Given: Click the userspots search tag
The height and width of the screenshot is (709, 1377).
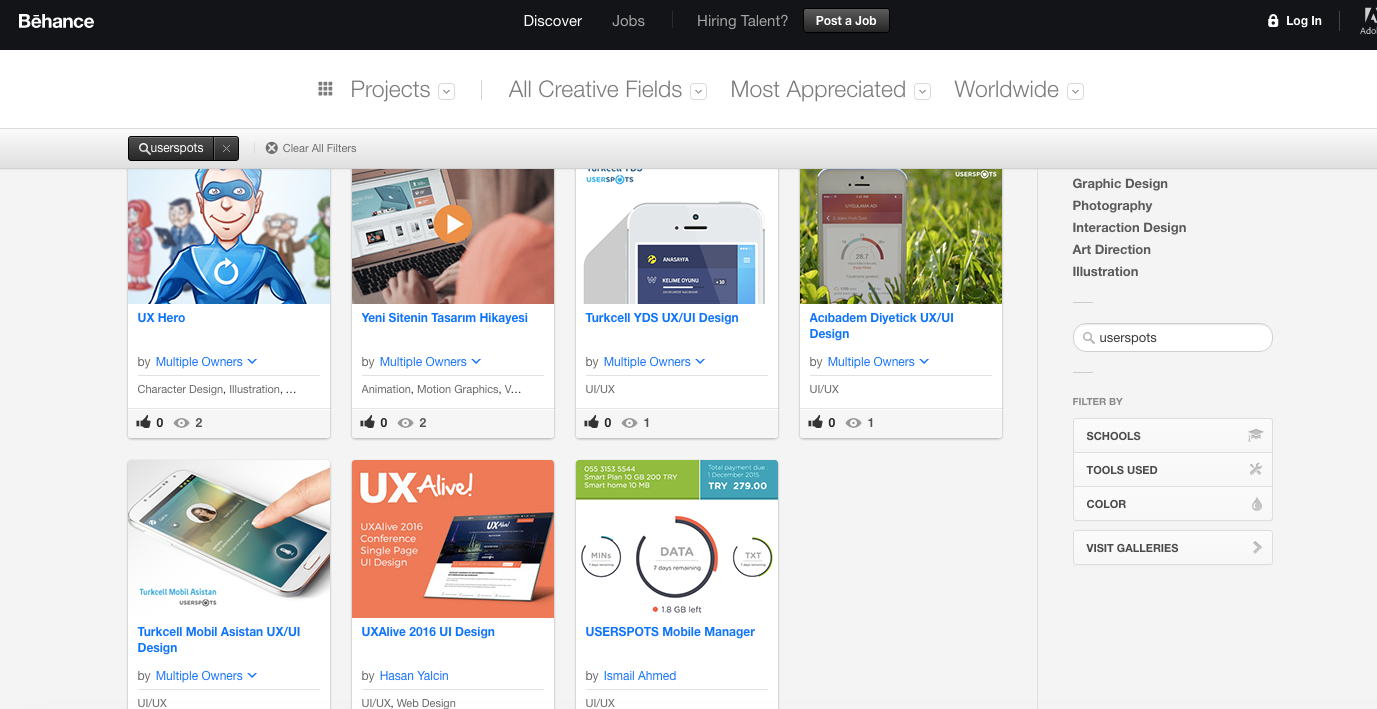Looking at the screenshot, I should 171,148.
